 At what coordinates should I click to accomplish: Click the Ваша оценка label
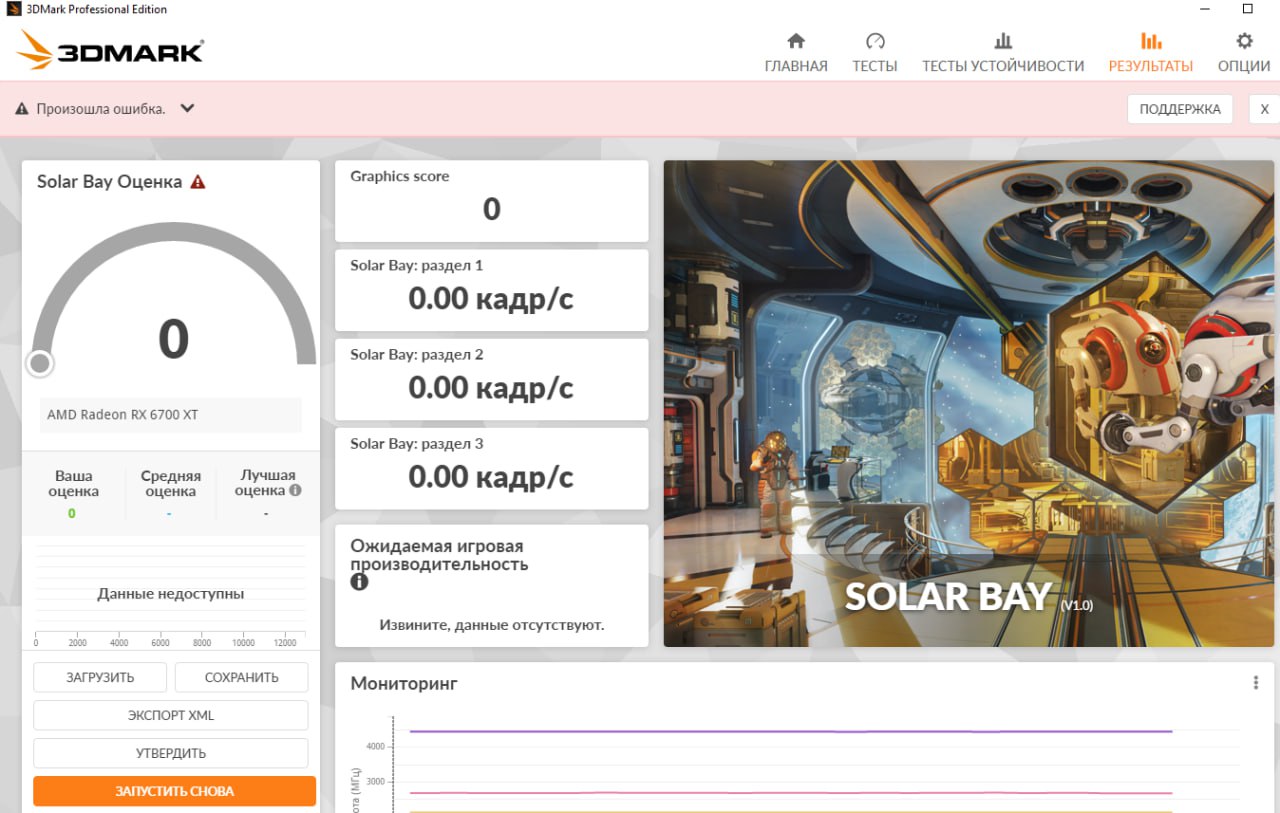click(74, 483)
